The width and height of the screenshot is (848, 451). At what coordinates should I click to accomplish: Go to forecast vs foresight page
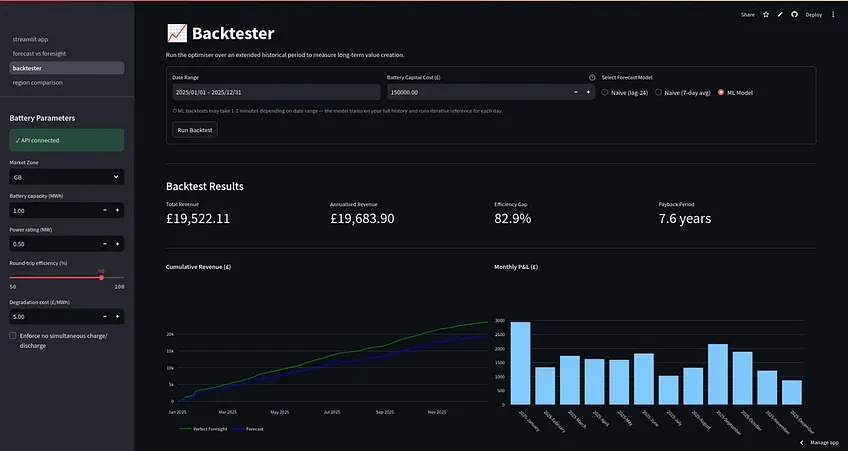39,54
